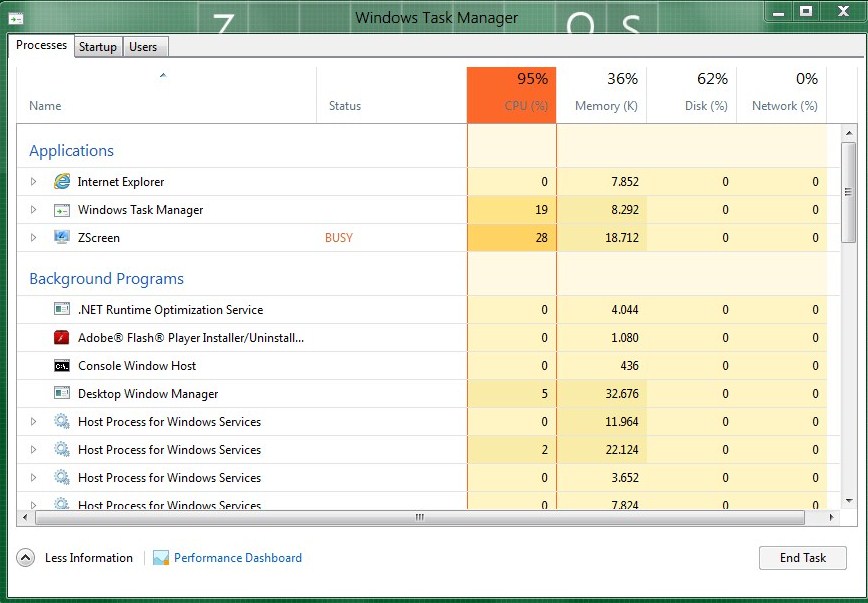Select the Console Window Host row
The width and height of the screenshot is (868, 603).
point(428,365)
